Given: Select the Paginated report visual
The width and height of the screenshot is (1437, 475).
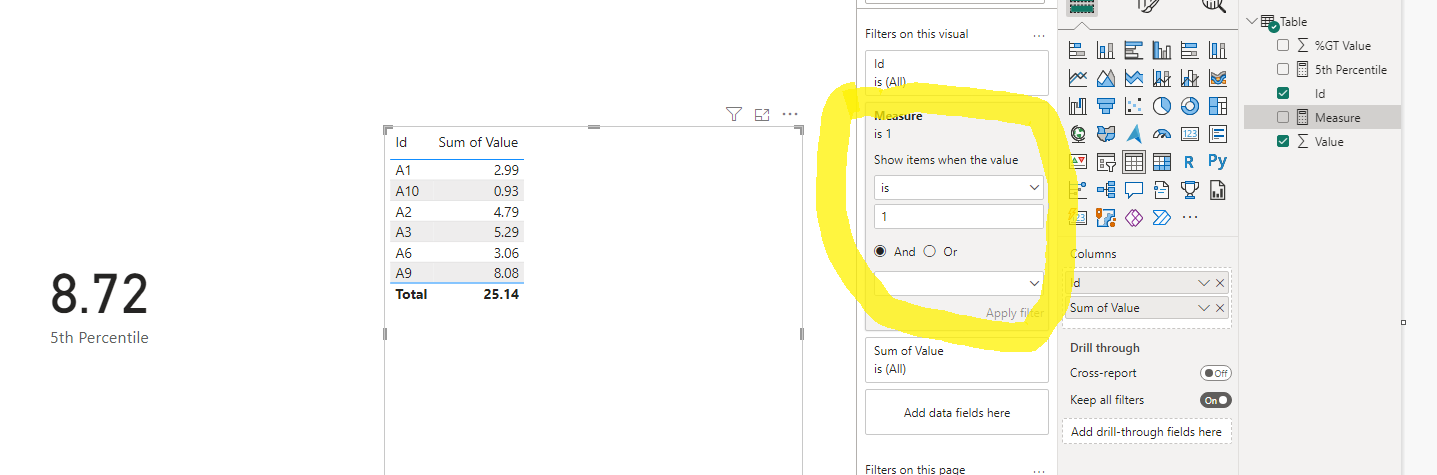Looking at the screenshot, I should click(1218, 190).
